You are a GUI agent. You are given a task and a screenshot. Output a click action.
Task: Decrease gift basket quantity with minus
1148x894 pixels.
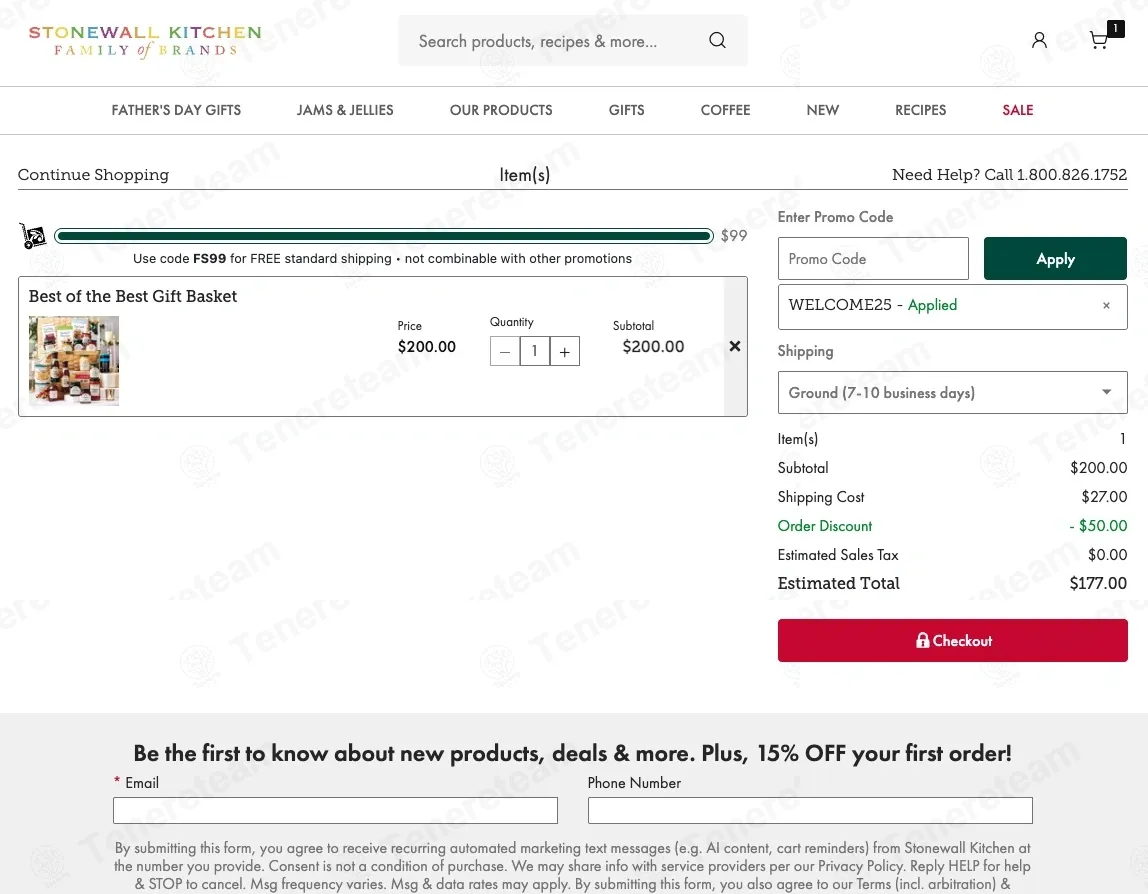click(x=504, y=351)
